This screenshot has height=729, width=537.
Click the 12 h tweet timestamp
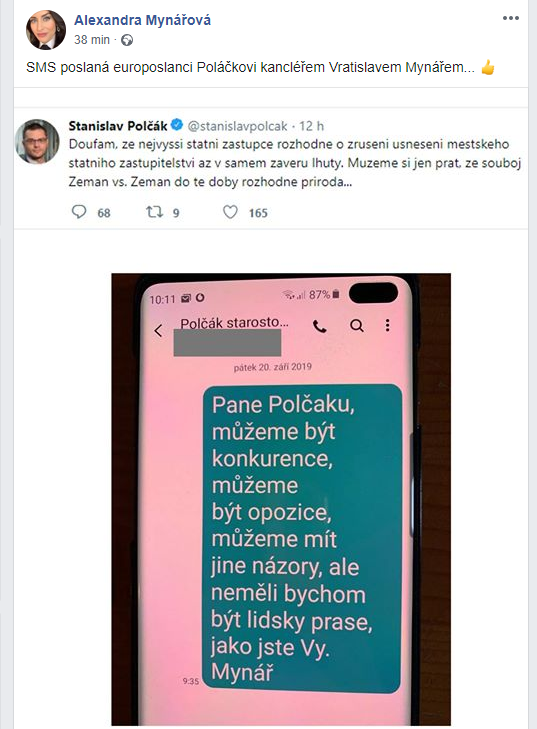[x=312, y=126]
